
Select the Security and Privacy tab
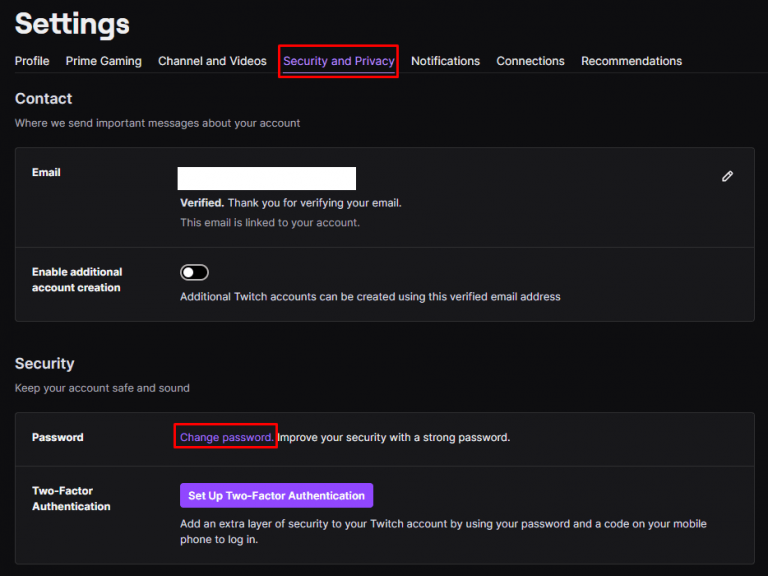pos(338,61)
